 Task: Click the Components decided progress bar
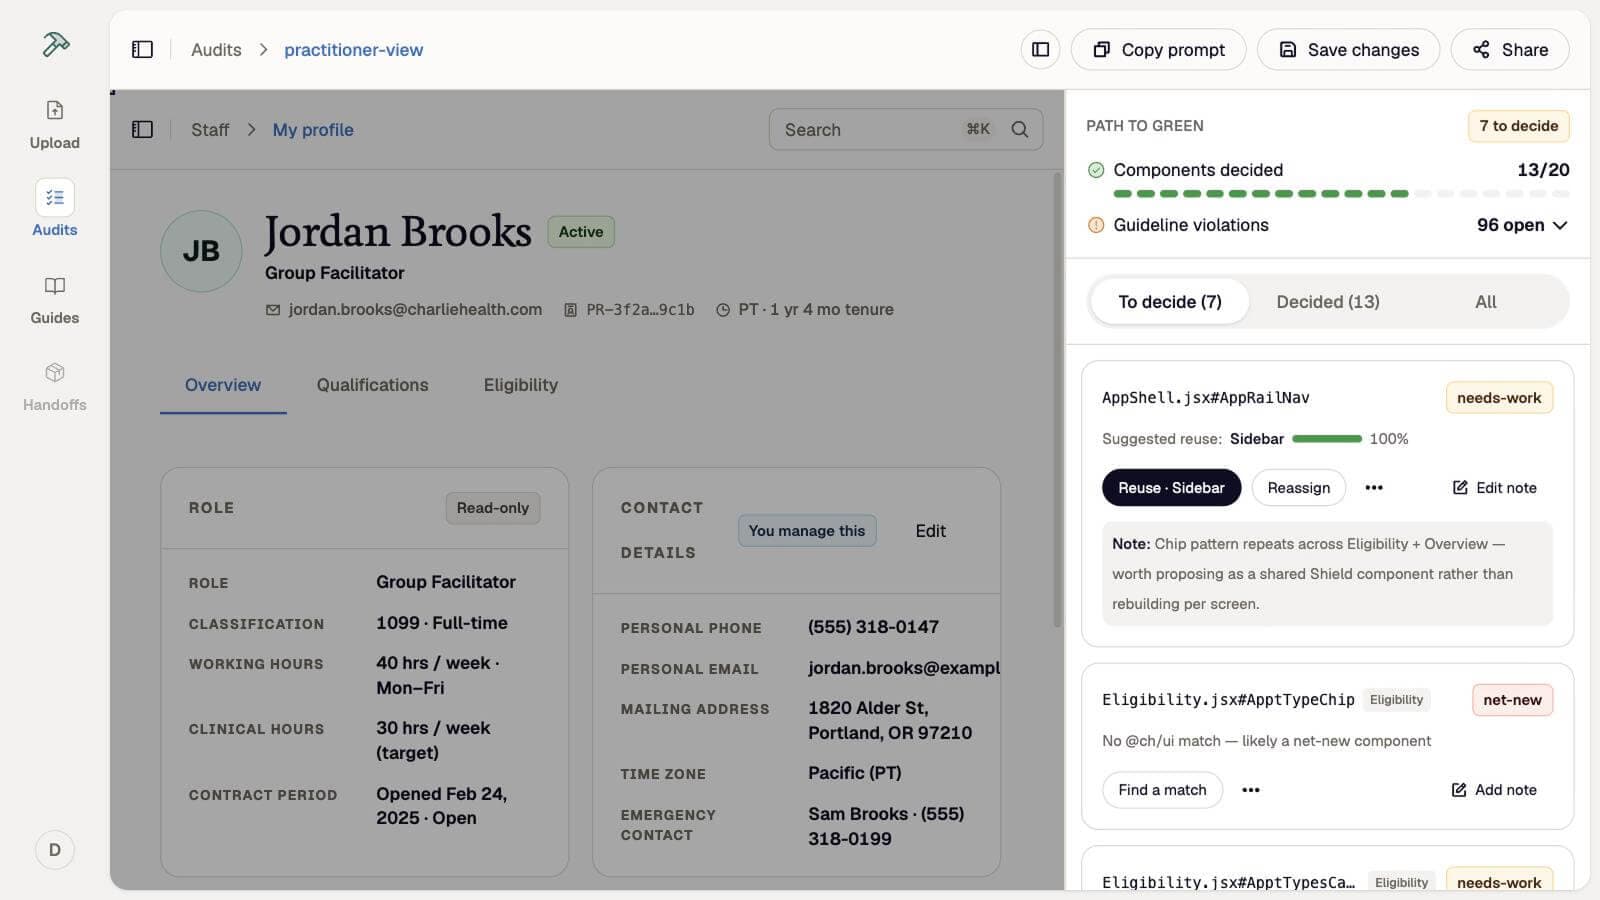pos(1341,194)
